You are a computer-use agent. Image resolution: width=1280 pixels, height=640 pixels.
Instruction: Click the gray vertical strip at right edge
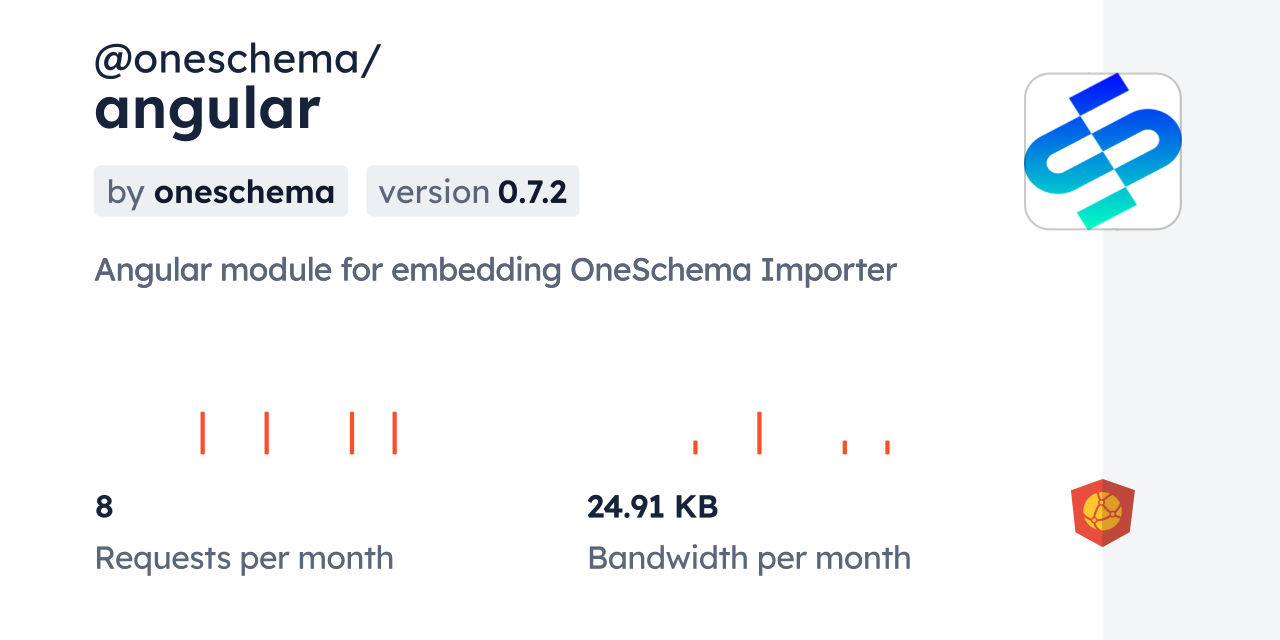(1191, 320)
